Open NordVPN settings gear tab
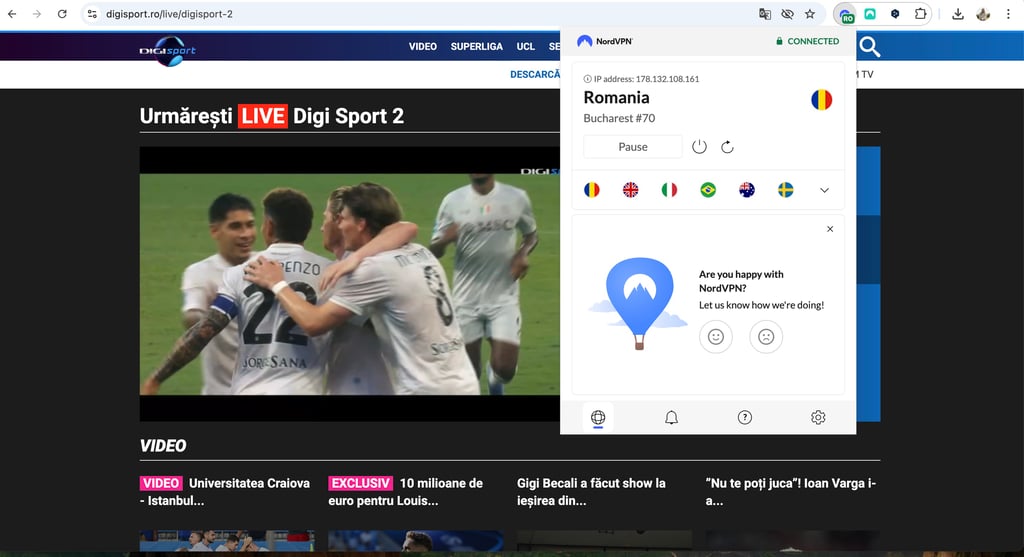Viewport: 1024px width, 557px height. click(818, 417)
